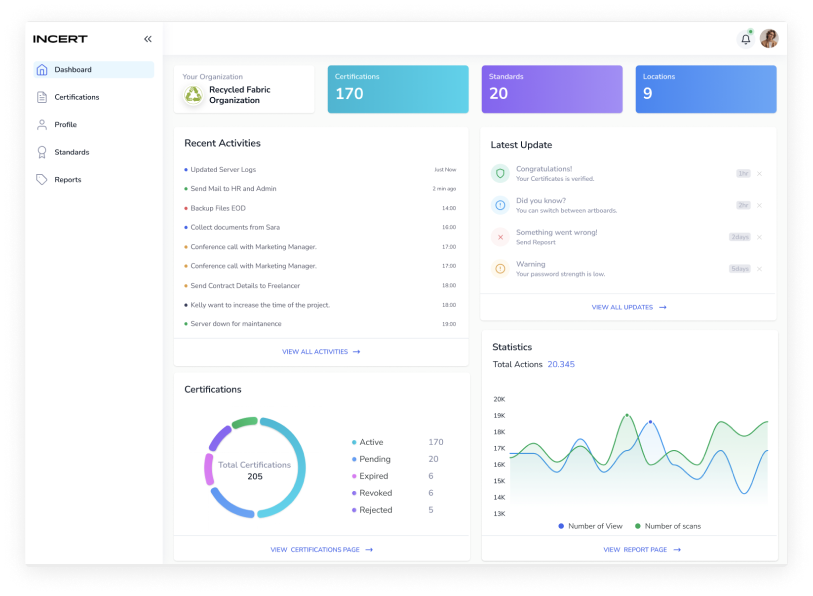Click the Standards ribbon icon
The image size is (813, 596).
42,152
